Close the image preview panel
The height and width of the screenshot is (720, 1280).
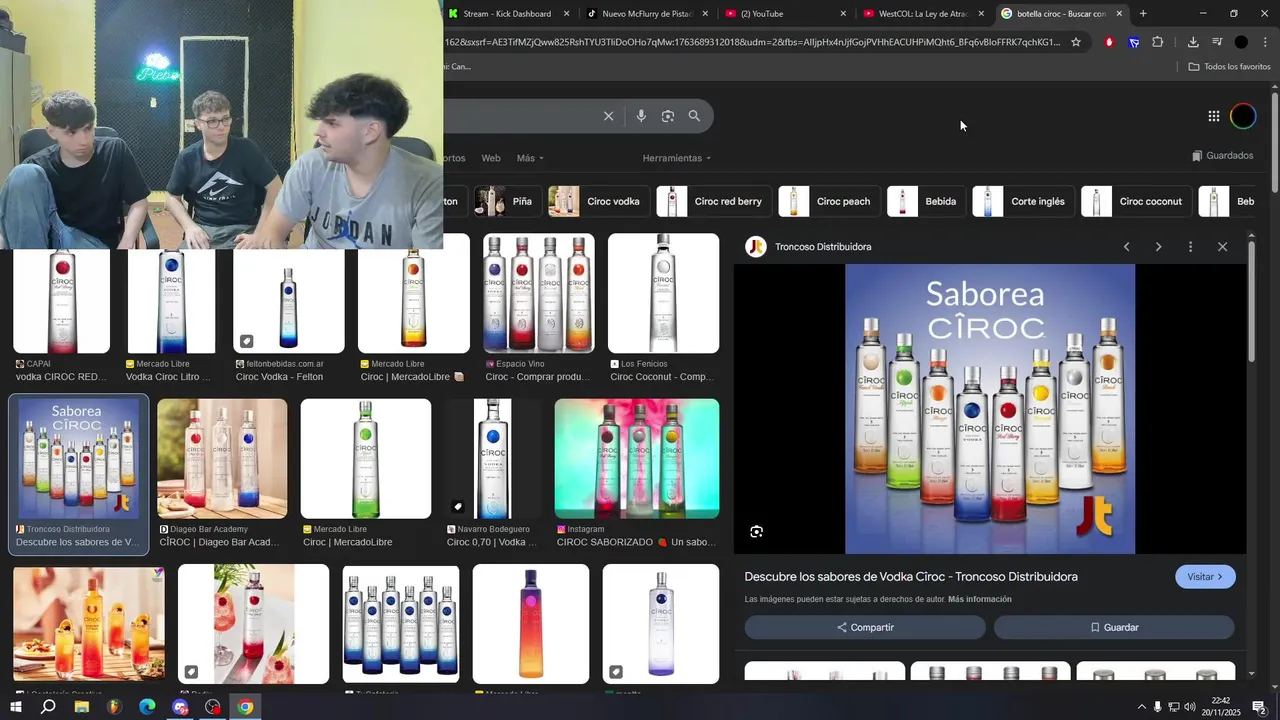1222,247
